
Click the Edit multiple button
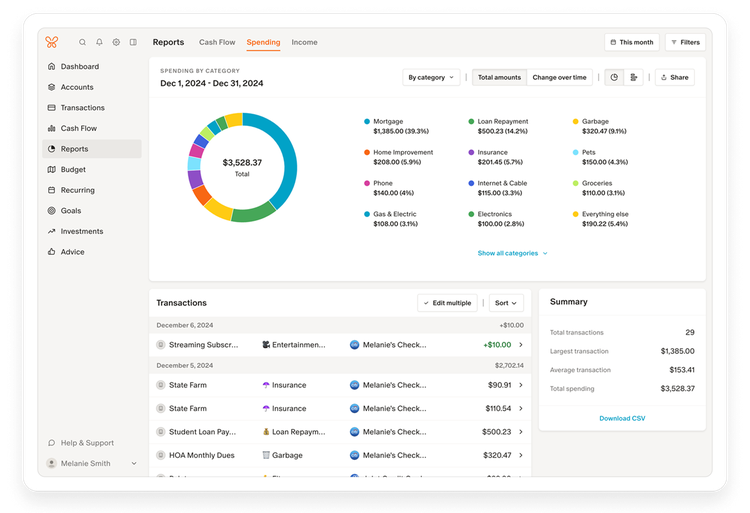pyautogui.click(x=447, y=302)
